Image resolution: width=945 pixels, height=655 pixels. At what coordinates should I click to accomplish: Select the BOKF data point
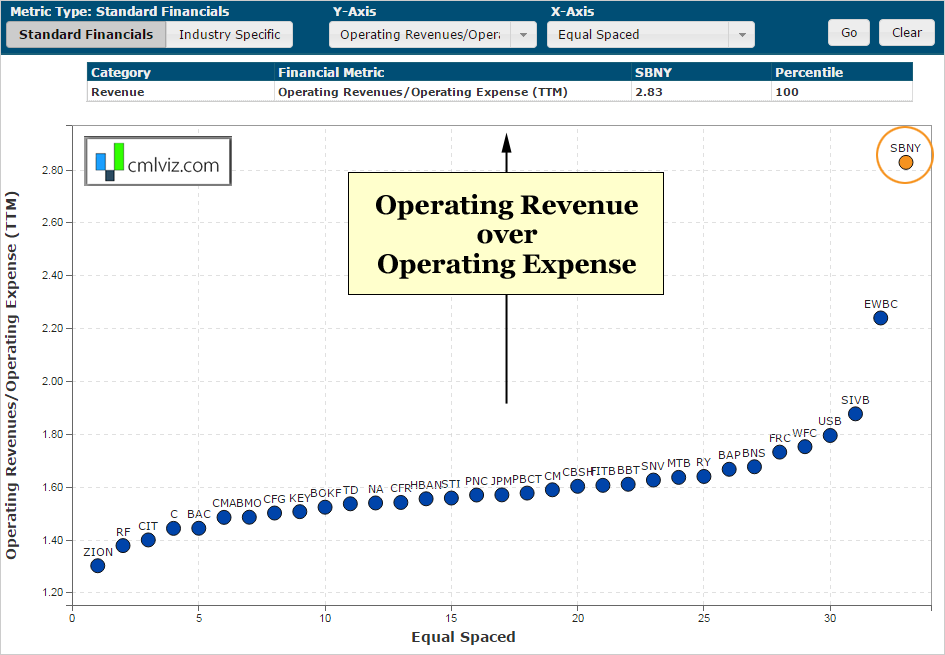[325, 507]
